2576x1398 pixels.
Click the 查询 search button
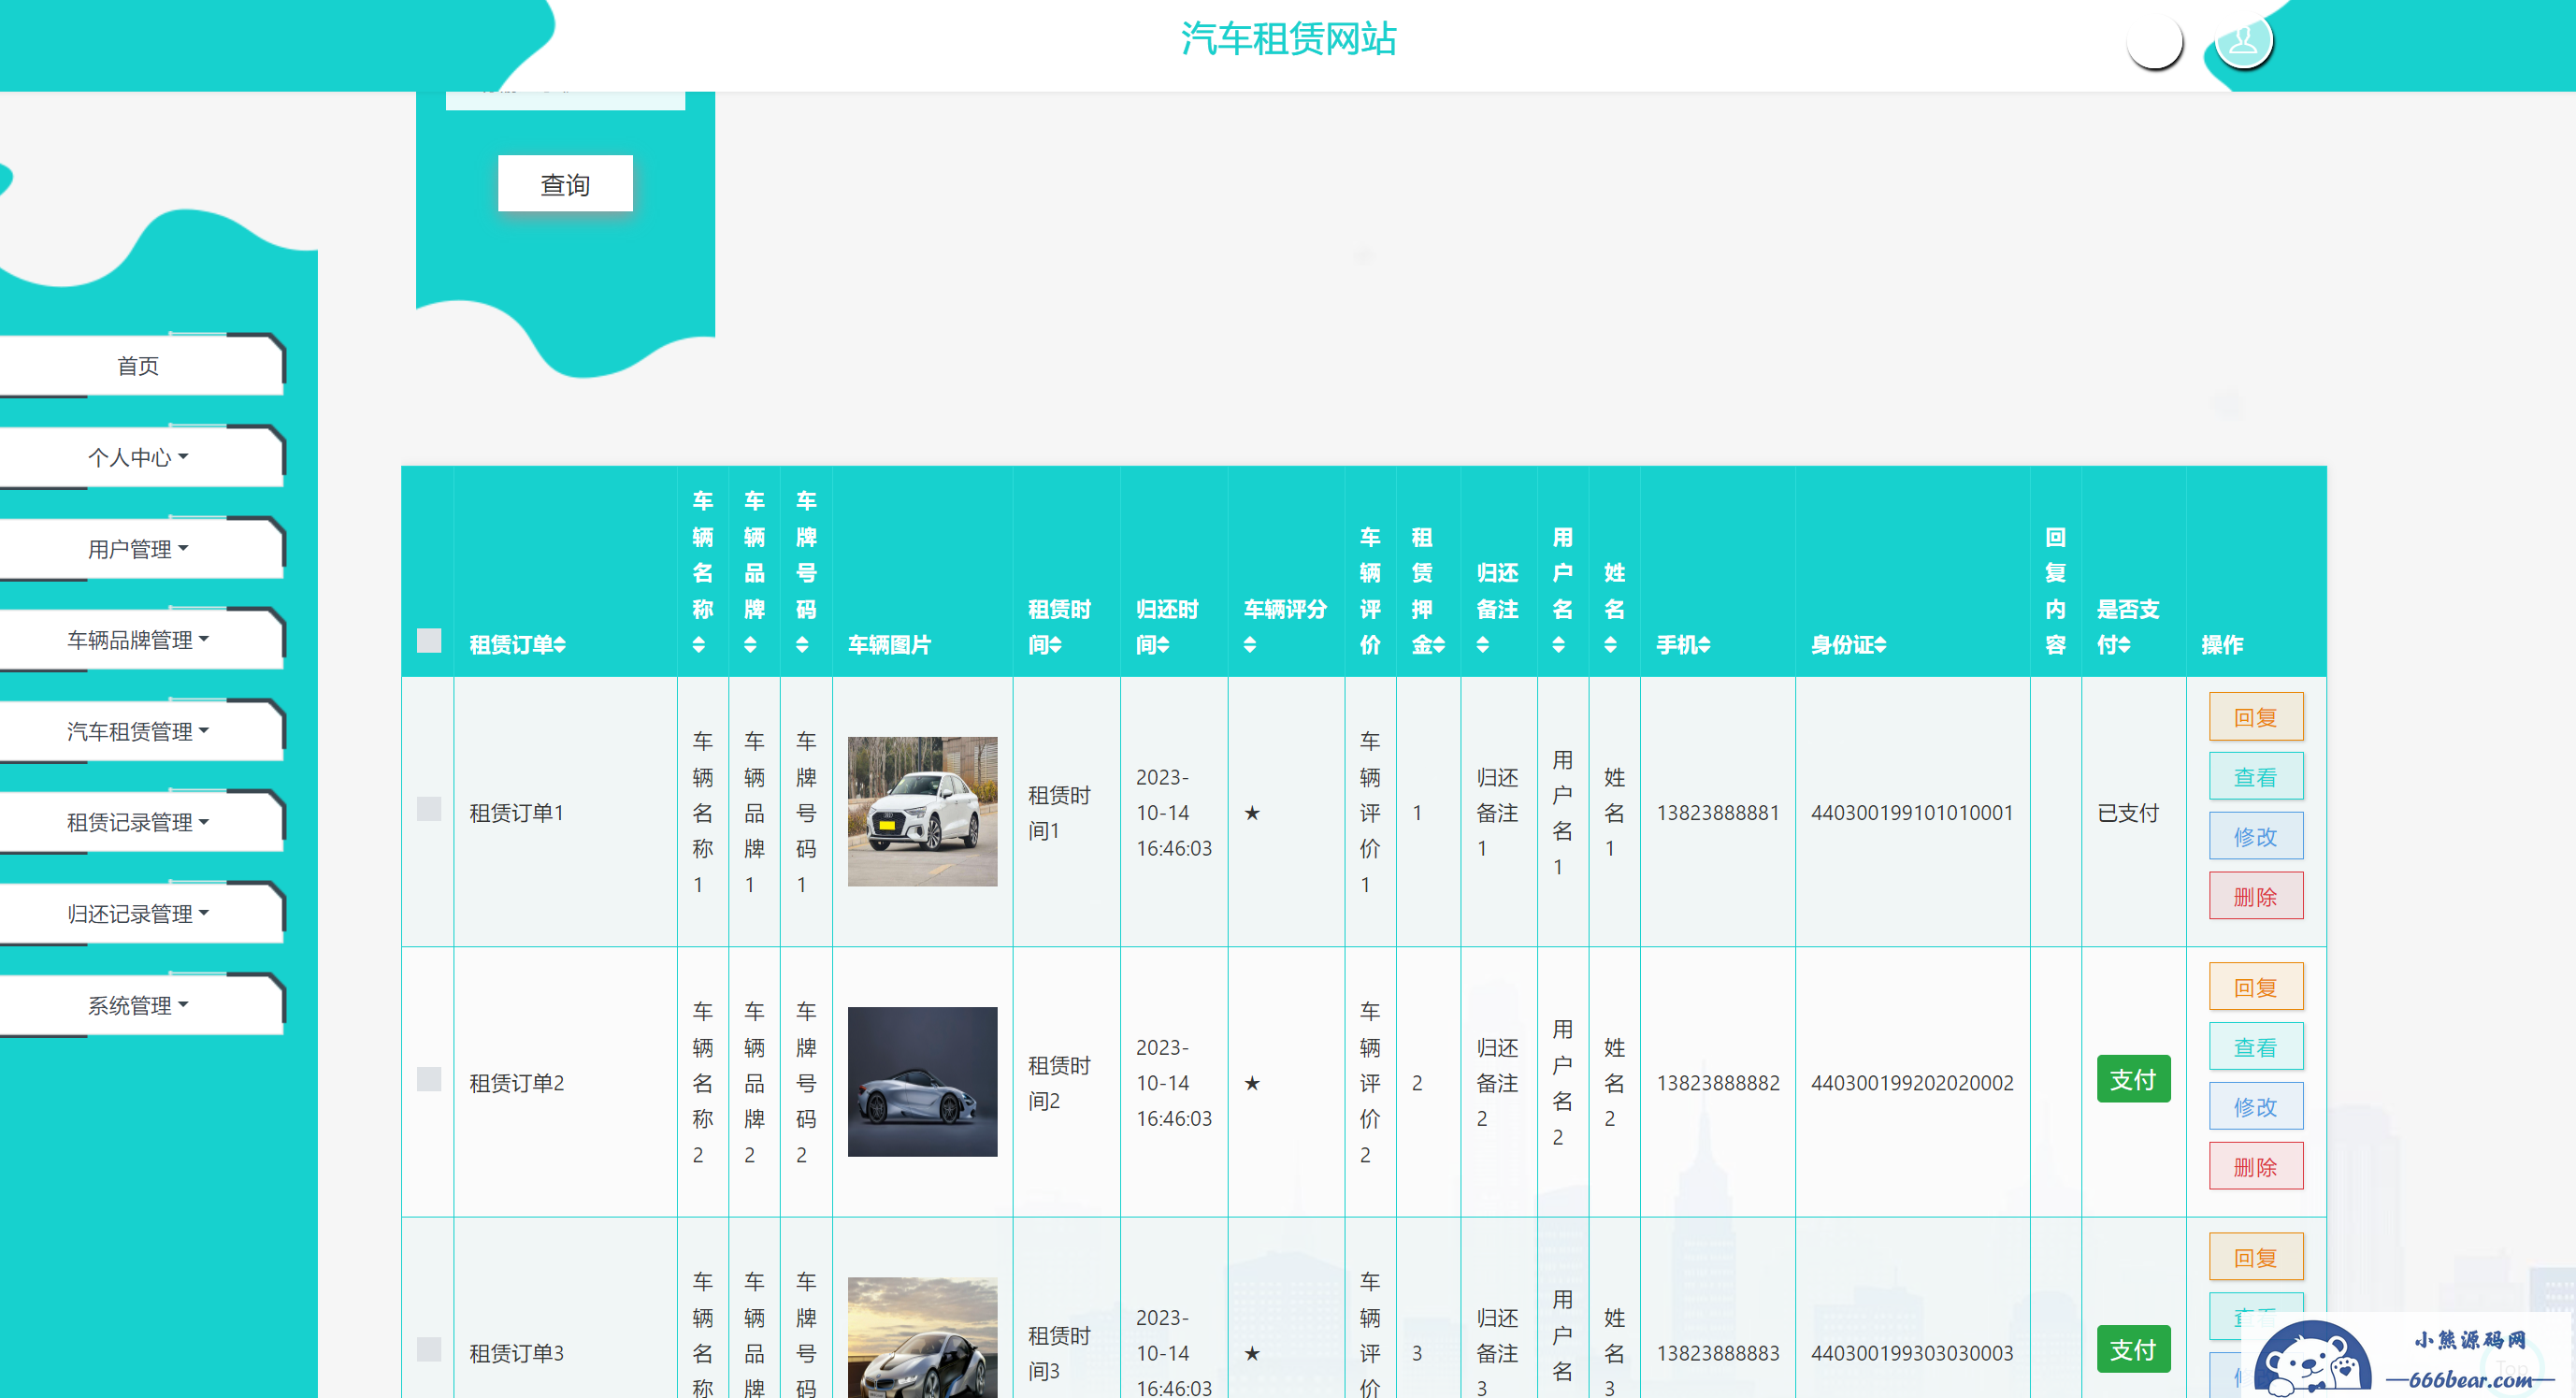(x=565, y=184)
